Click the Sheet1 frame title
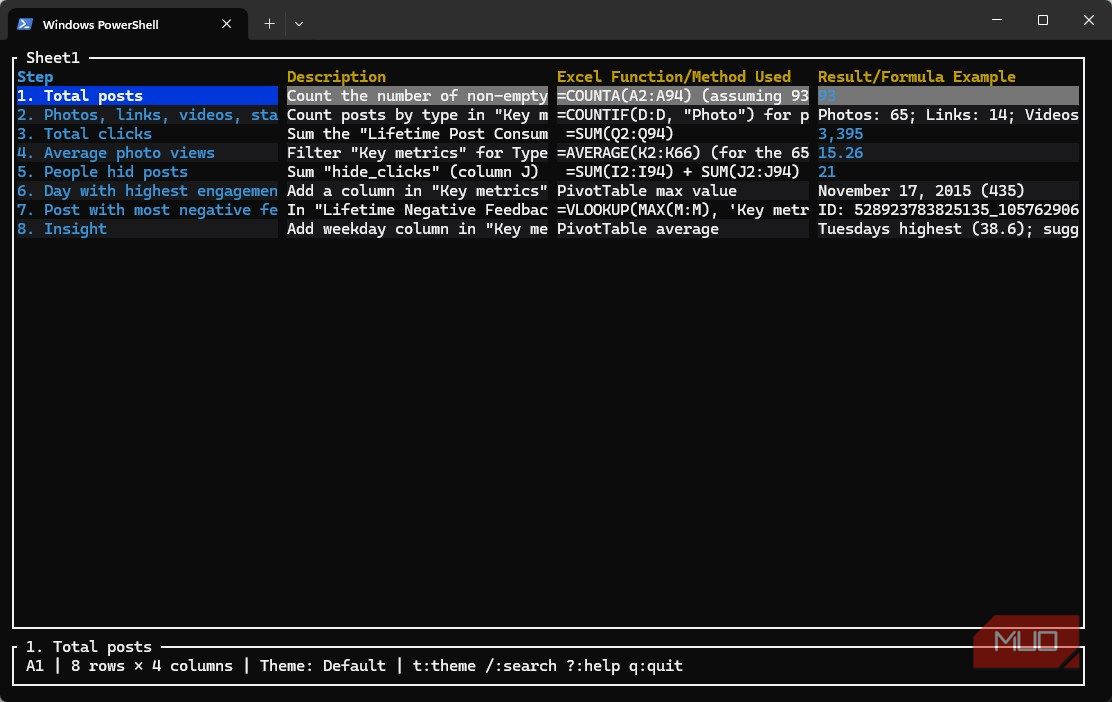Image resolution: width=1112 pixels, height=702 pixels. click(52, 57)
